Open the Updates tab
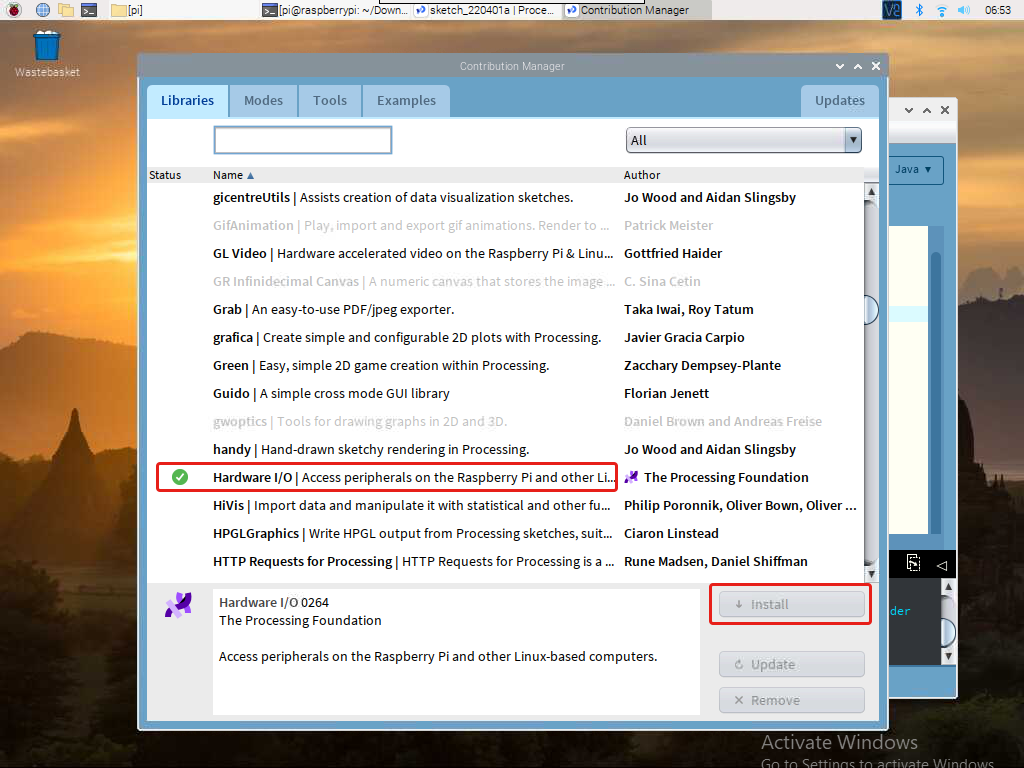 click(840, 101)
